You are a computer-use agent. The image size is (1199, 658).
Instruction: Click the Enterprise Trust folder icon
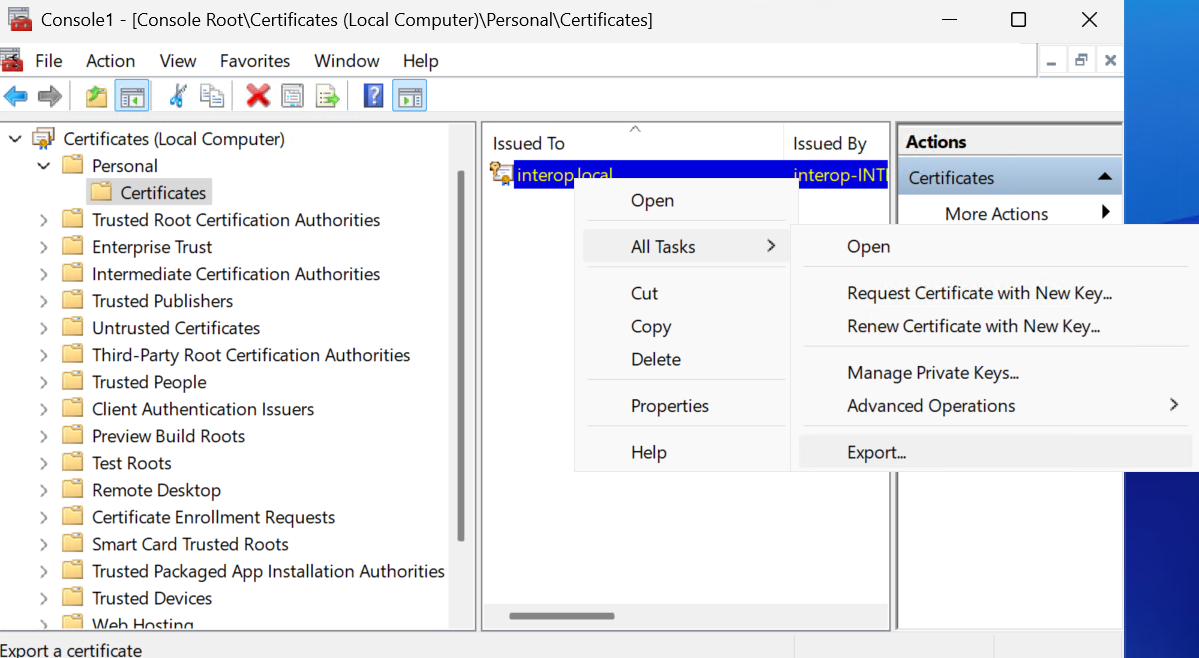[73, 246]
